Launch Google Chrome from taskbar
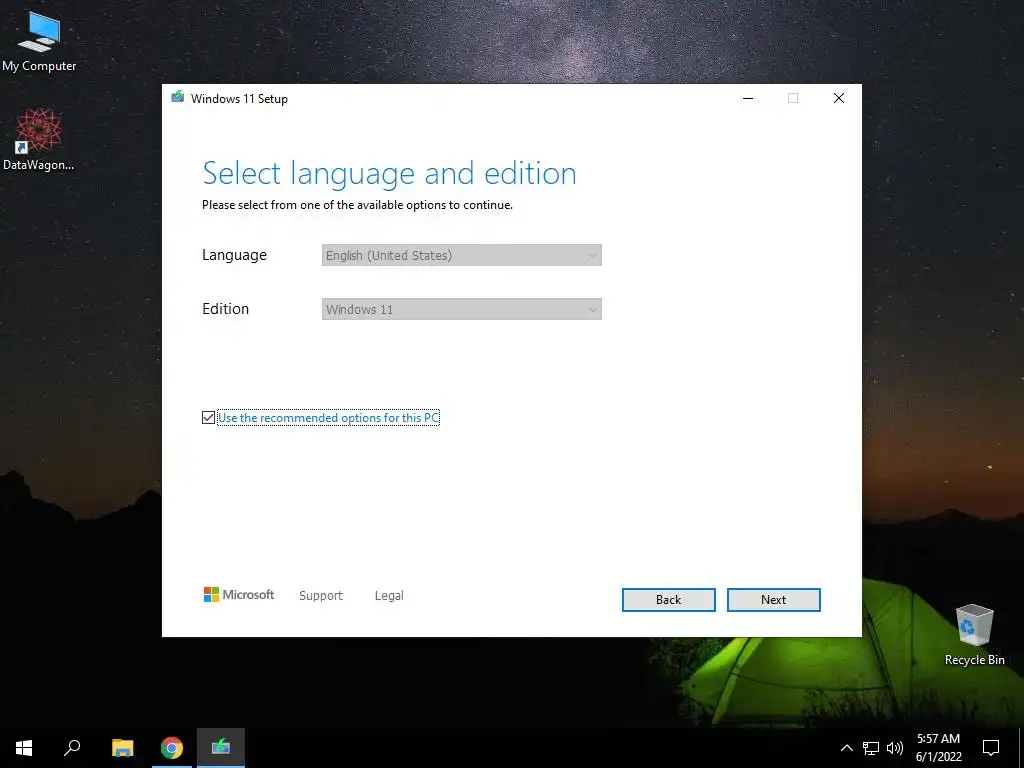 [x=172, y=748]
